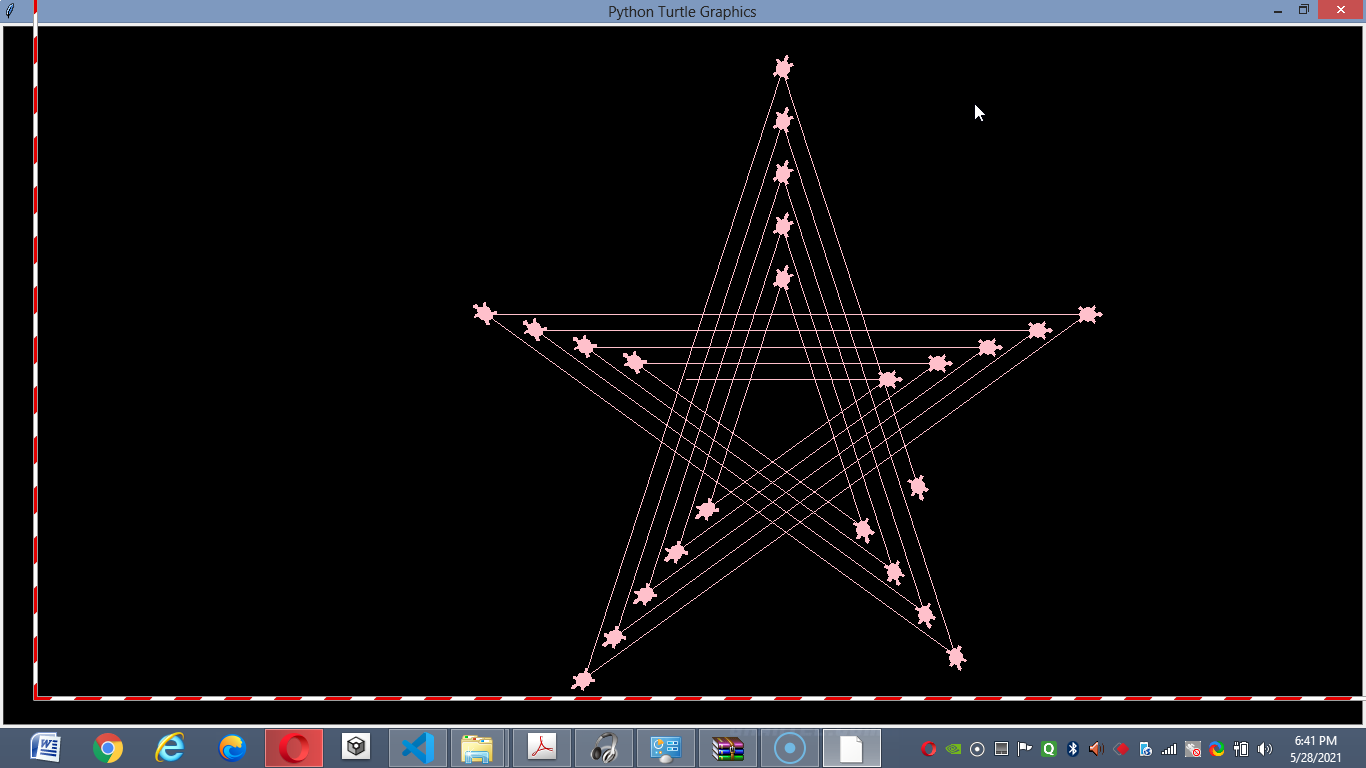
Task: Open Action Center flag in the tray
Action: click(1025, 749)
